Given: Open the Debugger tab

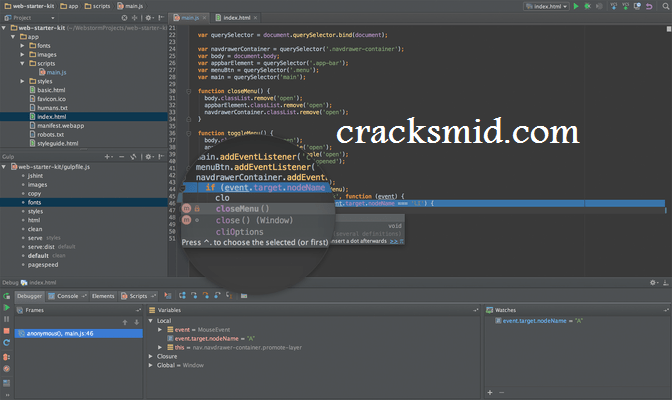Looking at the screenshot, I should [x=30, y=296].
